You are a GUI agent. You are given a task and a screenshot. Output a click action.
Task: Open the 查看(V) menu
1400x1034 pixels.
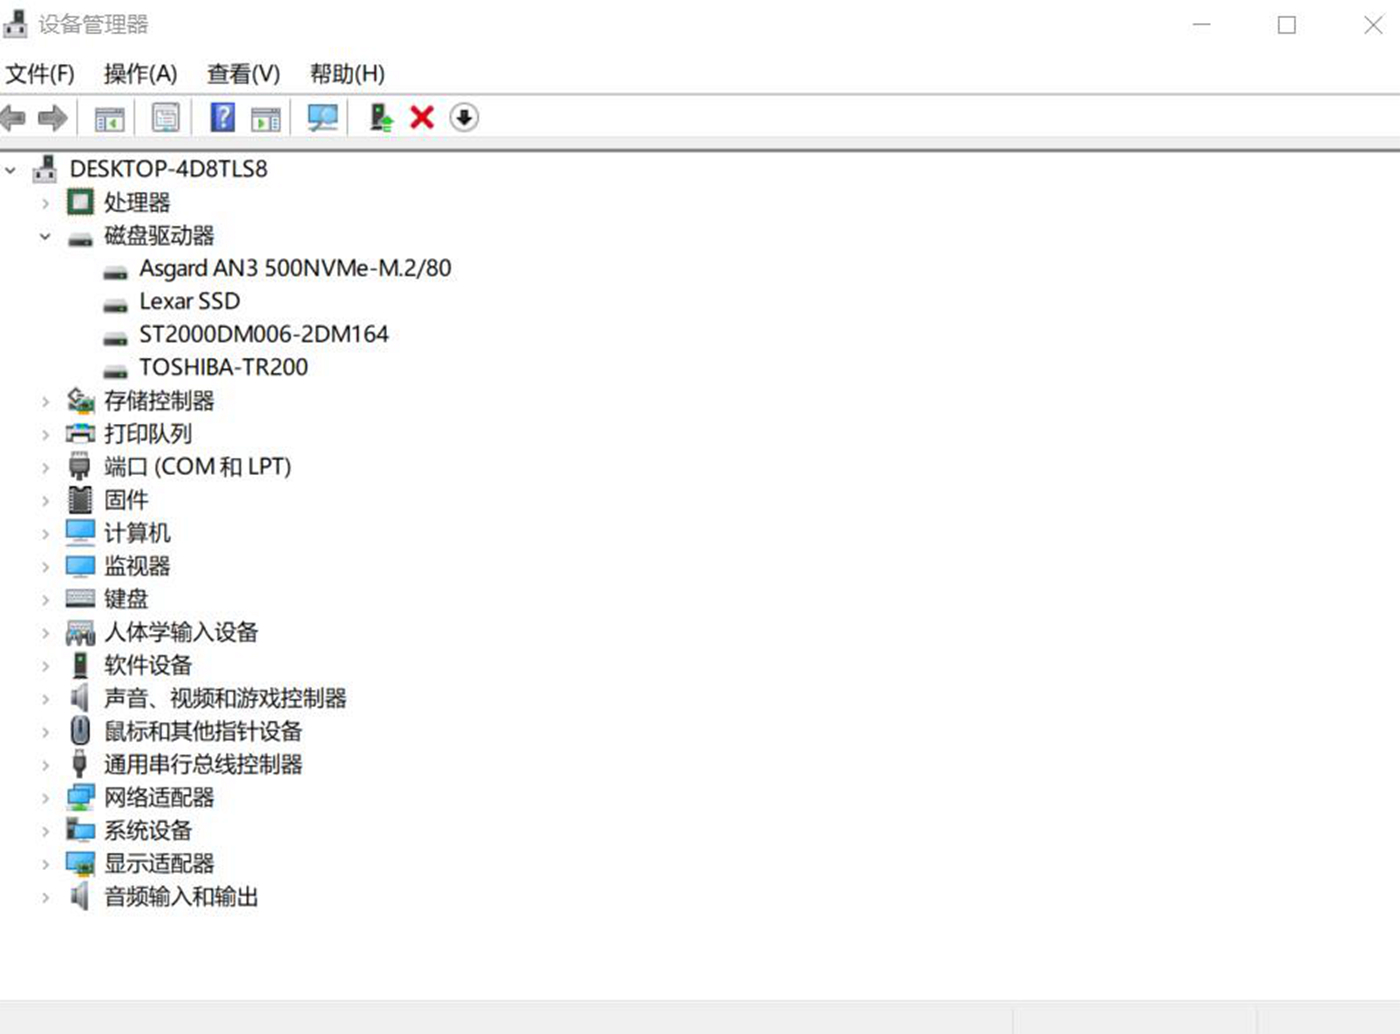point(243,73)
